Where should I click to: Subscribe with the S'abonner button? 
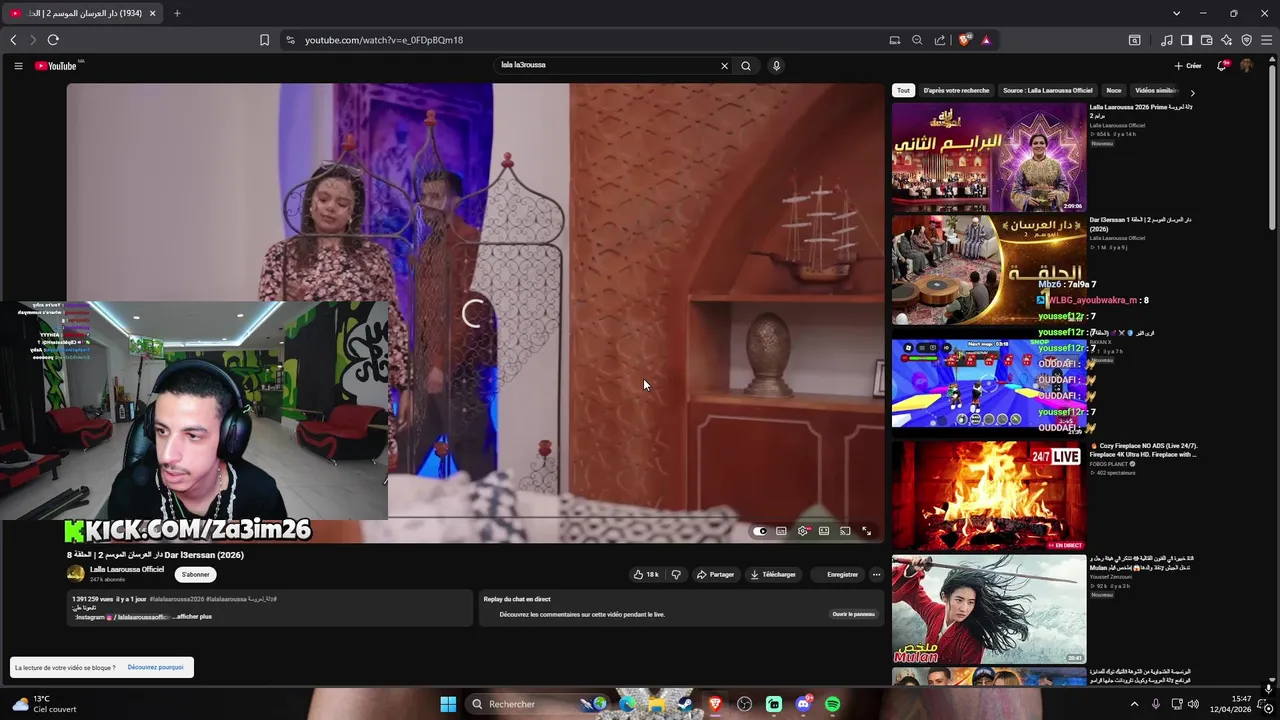point(196,574)
